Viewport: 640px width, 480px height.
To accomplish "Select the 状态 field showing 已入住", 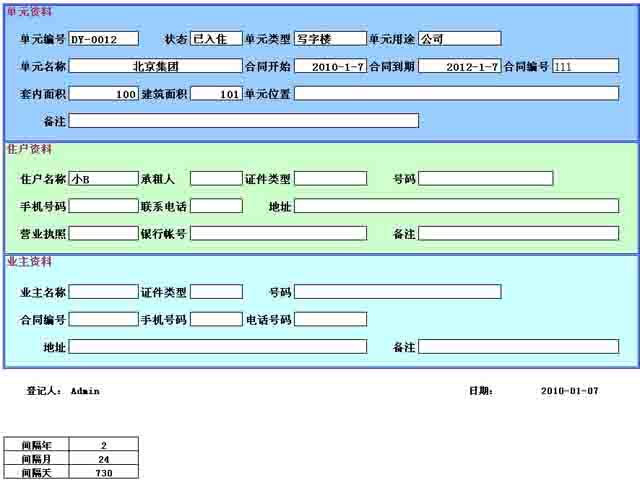I will 215,39.
